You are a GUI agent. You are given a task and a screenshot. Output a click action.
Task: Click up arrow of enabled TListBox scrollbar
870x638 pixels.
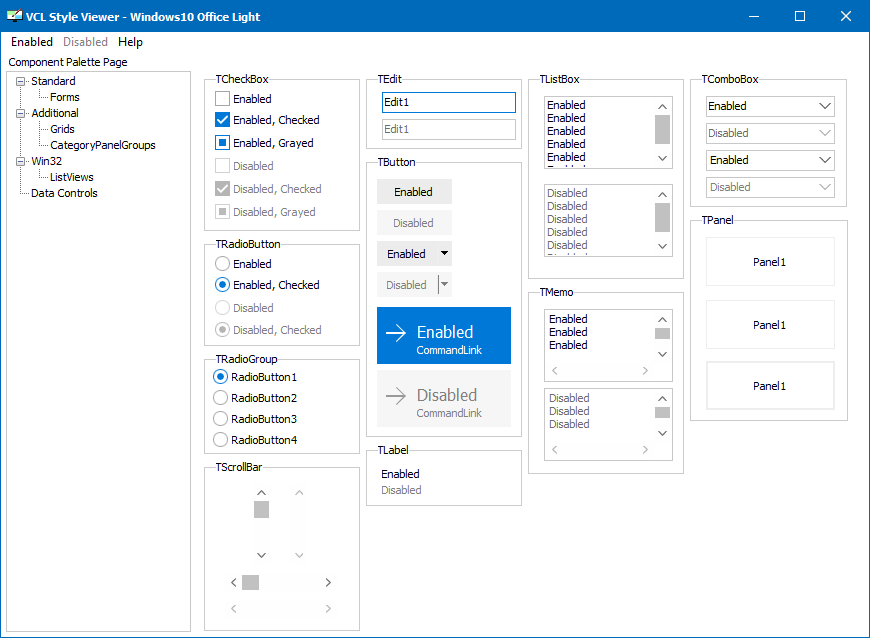coord(662,107)
